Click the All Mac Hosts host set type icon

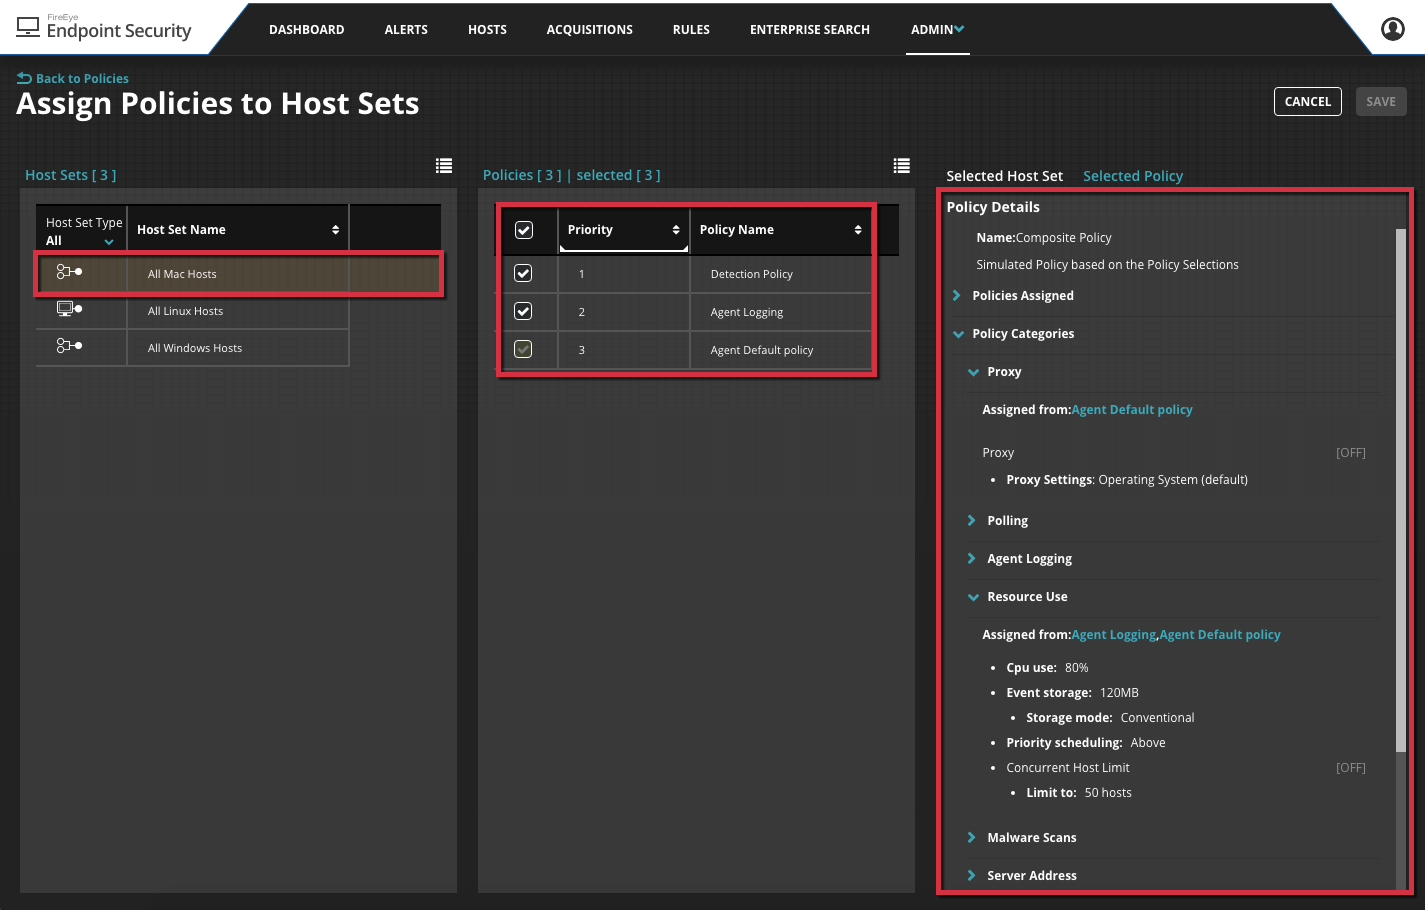[69, 272]
